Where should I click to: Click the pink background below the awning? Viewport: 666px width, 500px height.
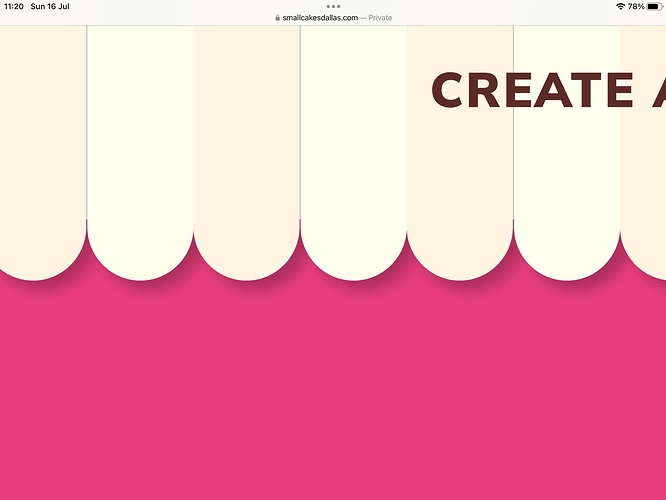pyautogui.click(x=333, y=400)
